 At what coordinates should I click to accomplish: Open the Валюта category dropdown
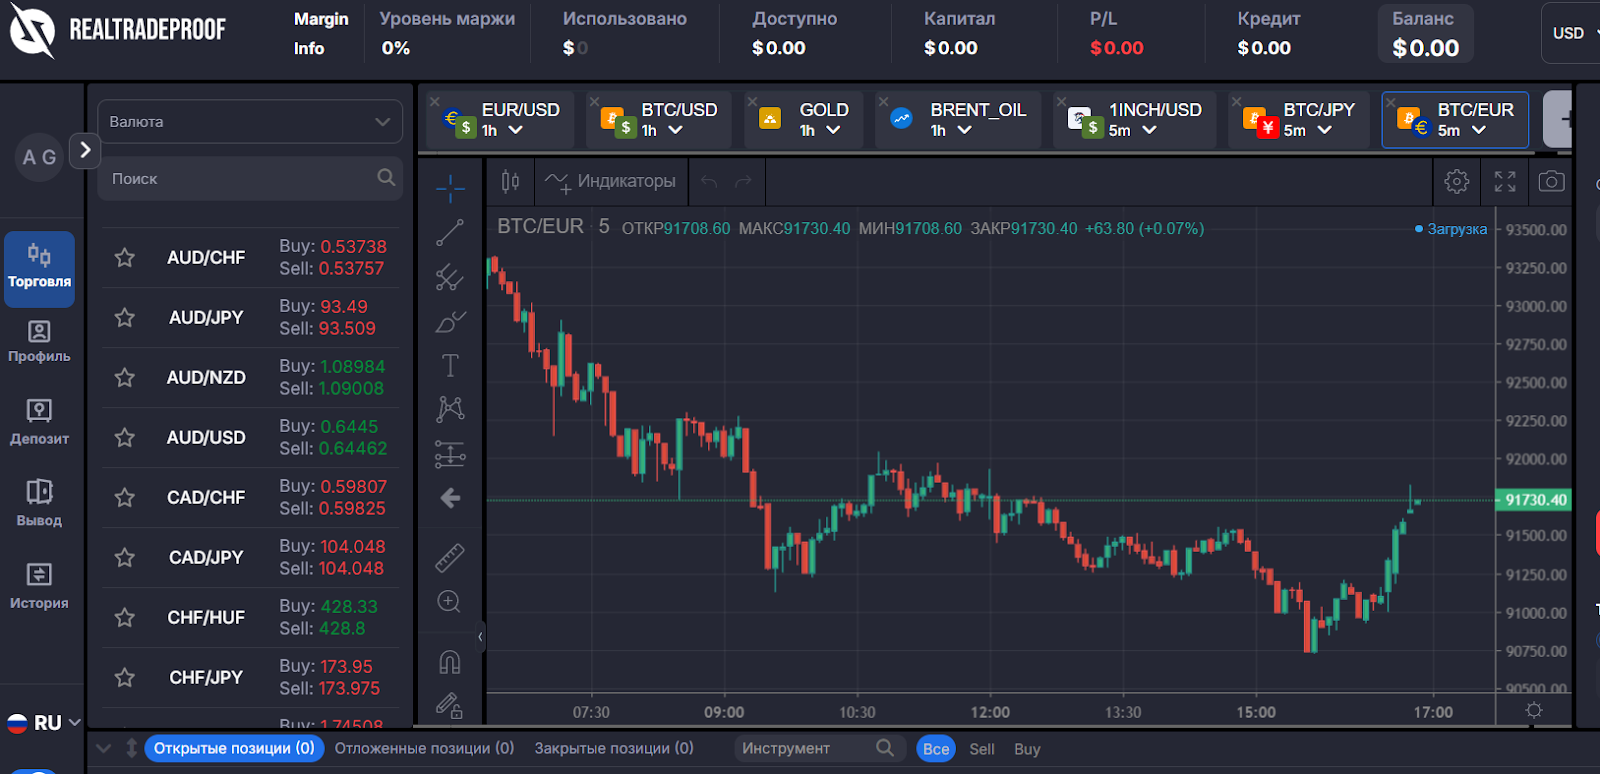[x=250, y=122]
